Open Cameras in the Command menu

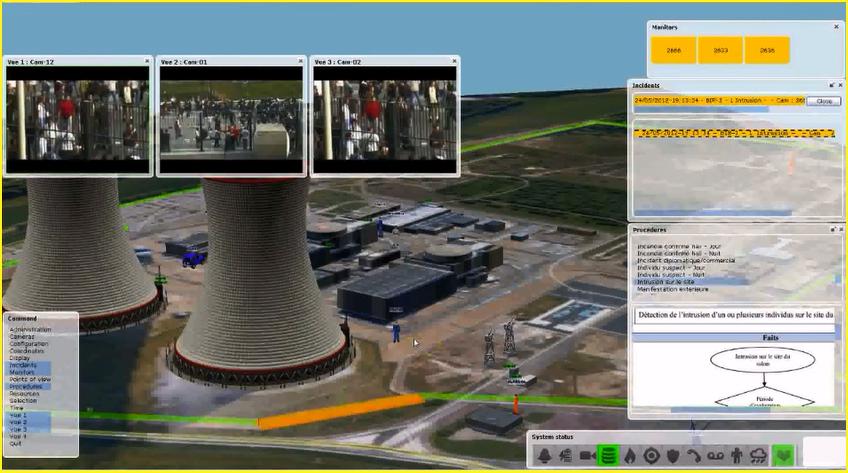pos(23,338)
